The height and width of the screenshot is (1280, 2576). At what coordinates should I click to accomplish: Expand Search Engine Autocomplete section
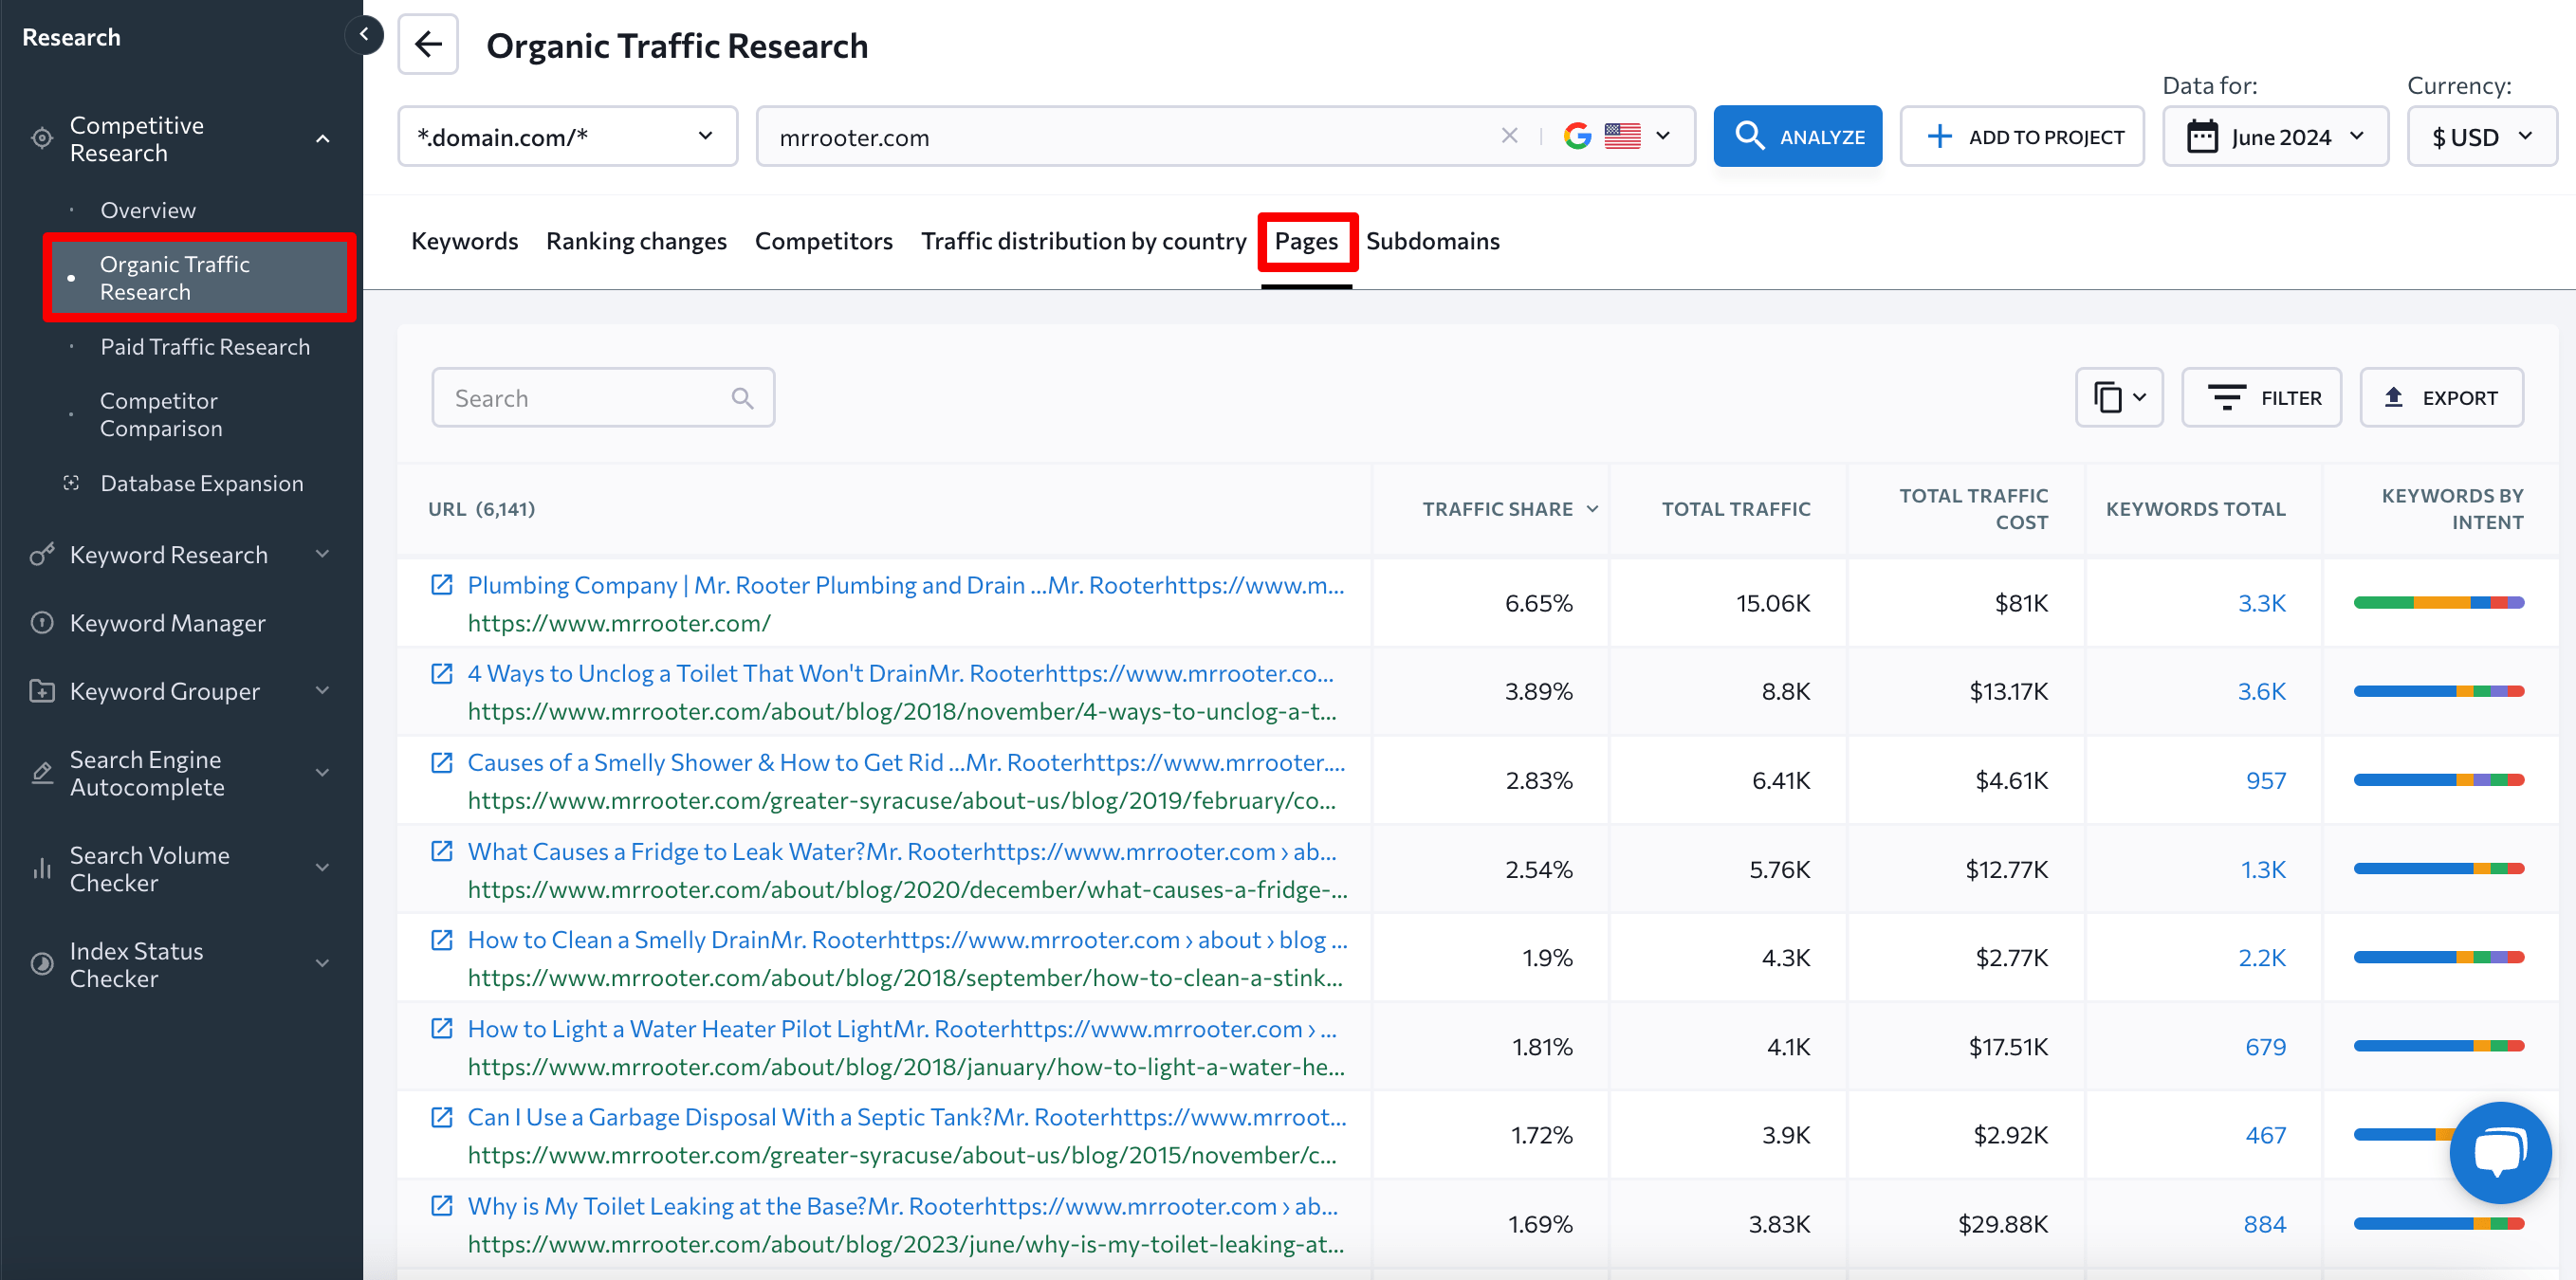pyautogui.click(x=322, y=773)
